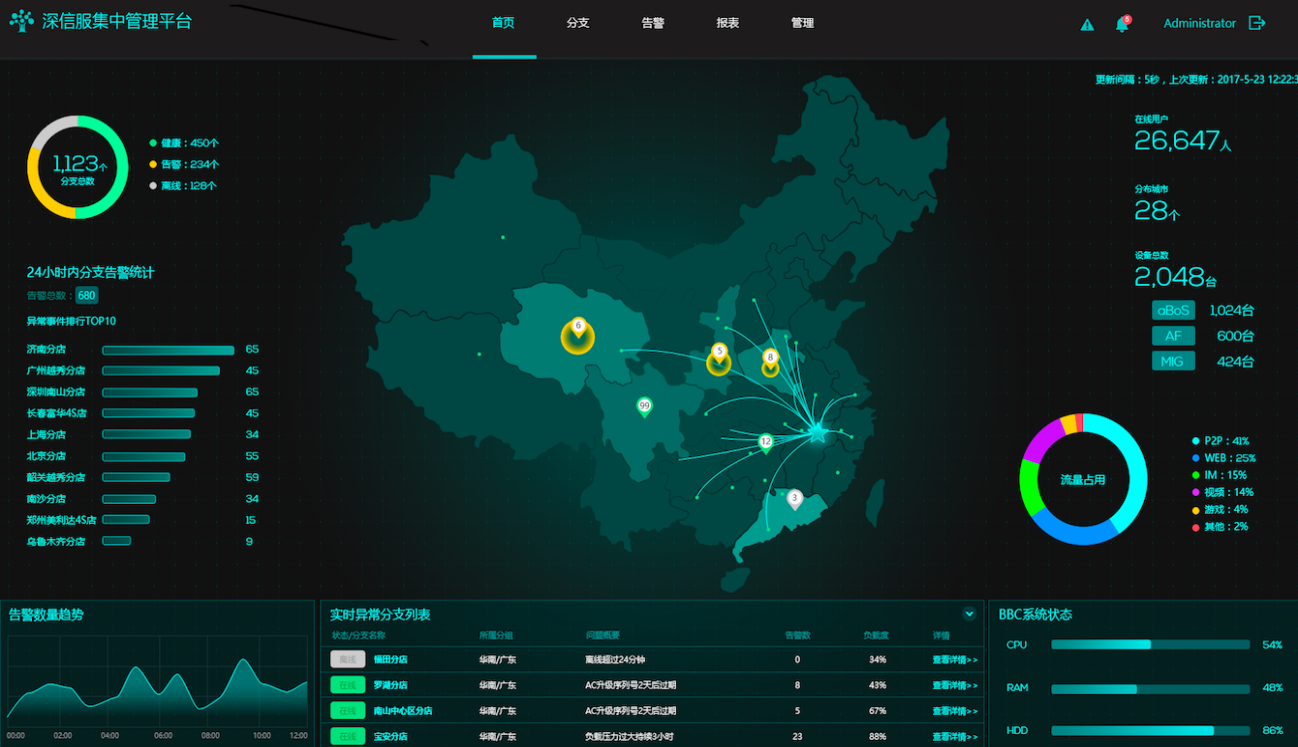Image resolution: width=1298 pixels, height=747 pixels.
Task: Collapse the 实时异常分支列表 panel chevron
Action: tap(968, 614)
